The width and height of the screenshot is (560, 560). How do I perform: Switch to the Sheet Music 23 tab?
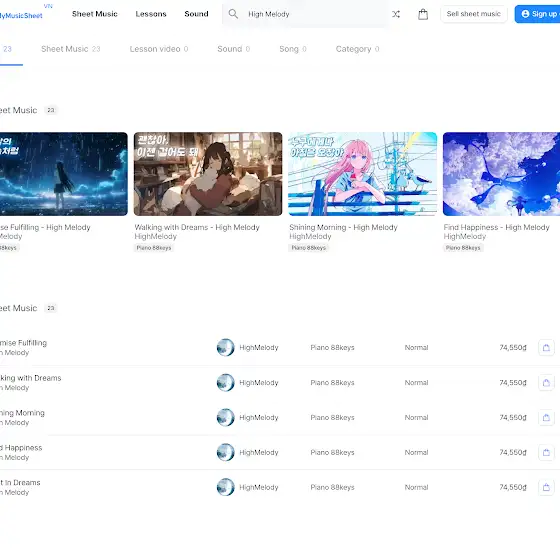[71, 49]
